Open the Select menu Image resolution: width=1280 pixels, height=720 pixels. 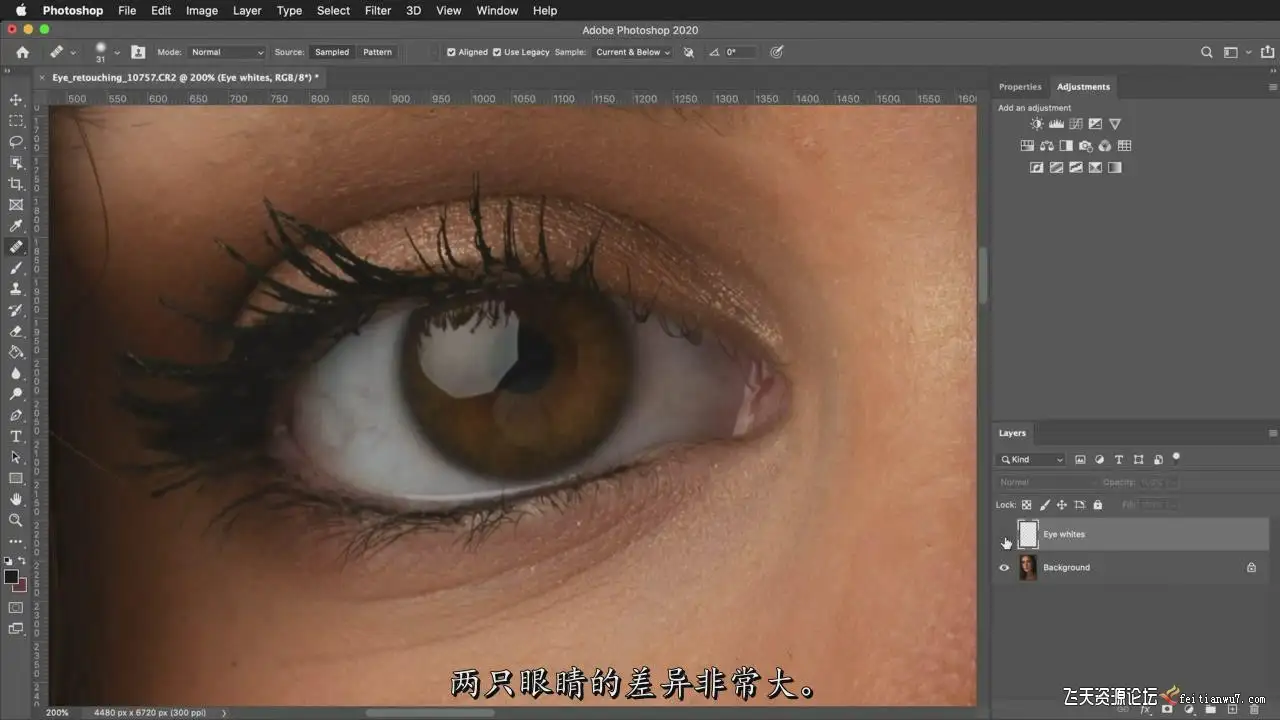(334, 10)
